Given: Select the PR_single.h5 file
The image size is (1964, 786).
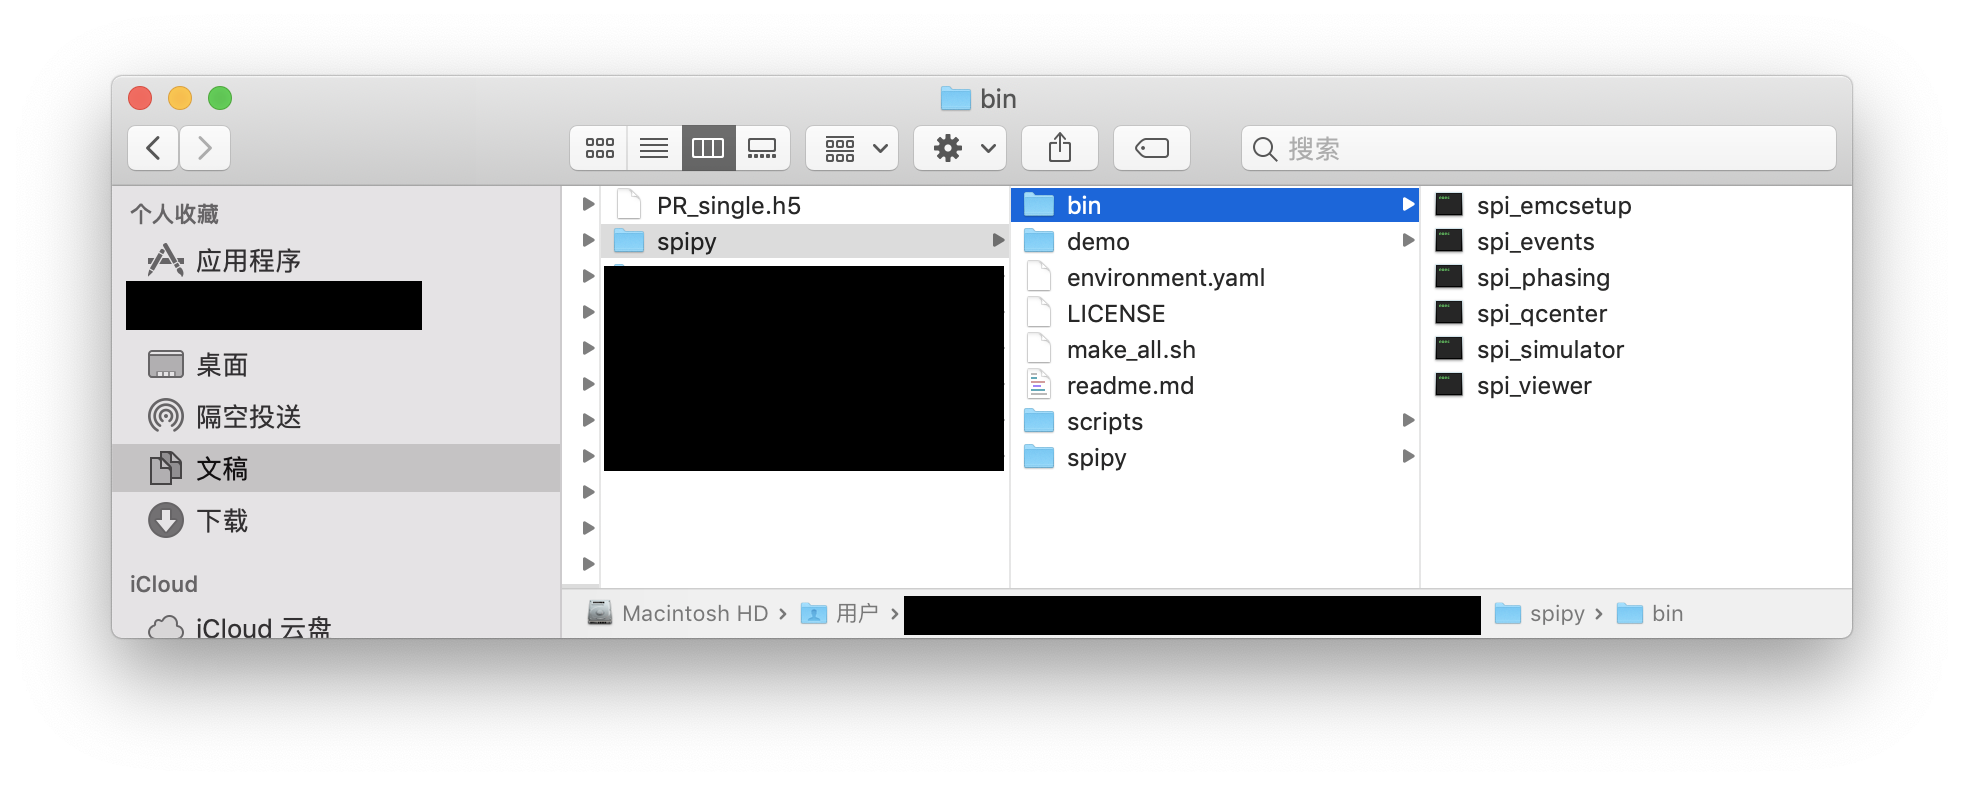Looking at the screenshot, I should 804,205.
